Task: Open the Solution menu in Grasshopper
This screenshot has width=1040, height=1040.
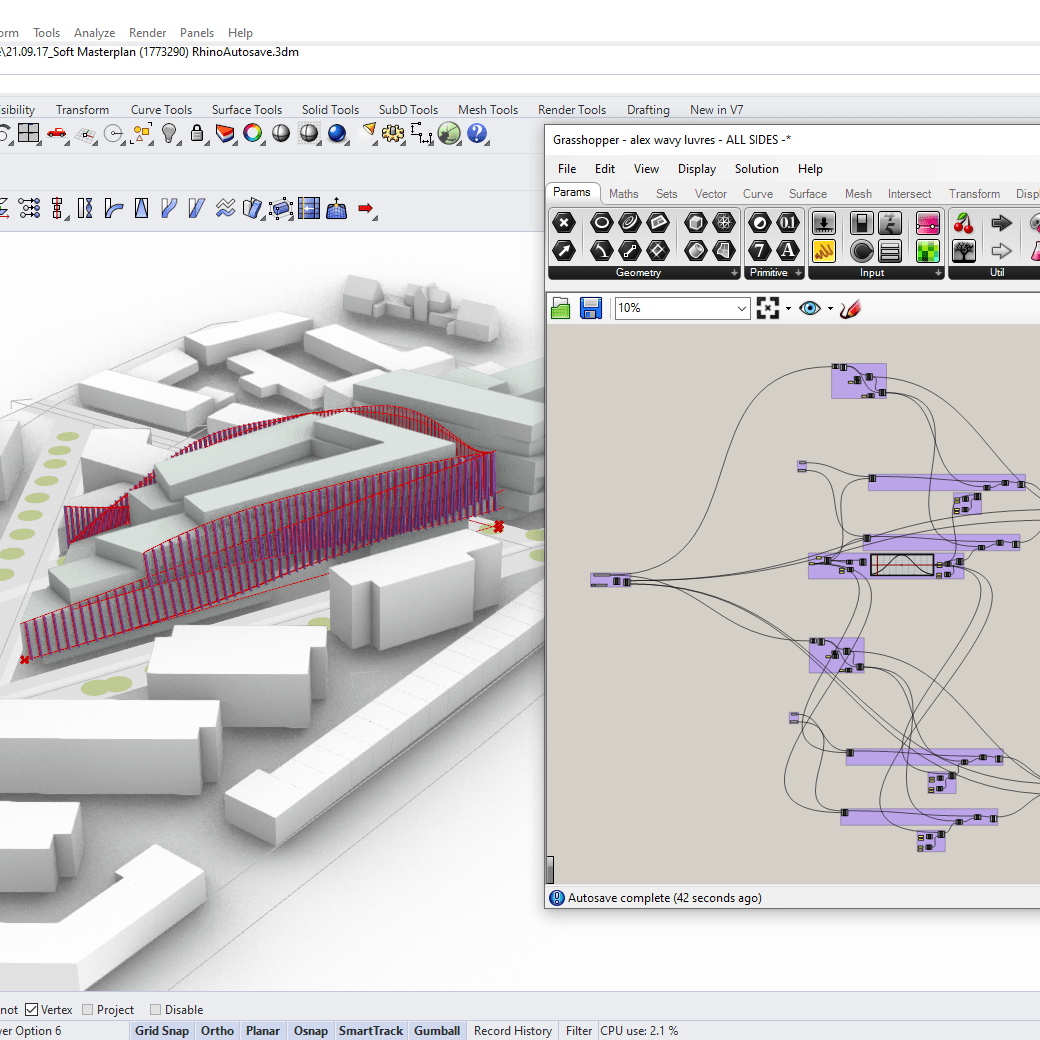Action: point(756,169)
